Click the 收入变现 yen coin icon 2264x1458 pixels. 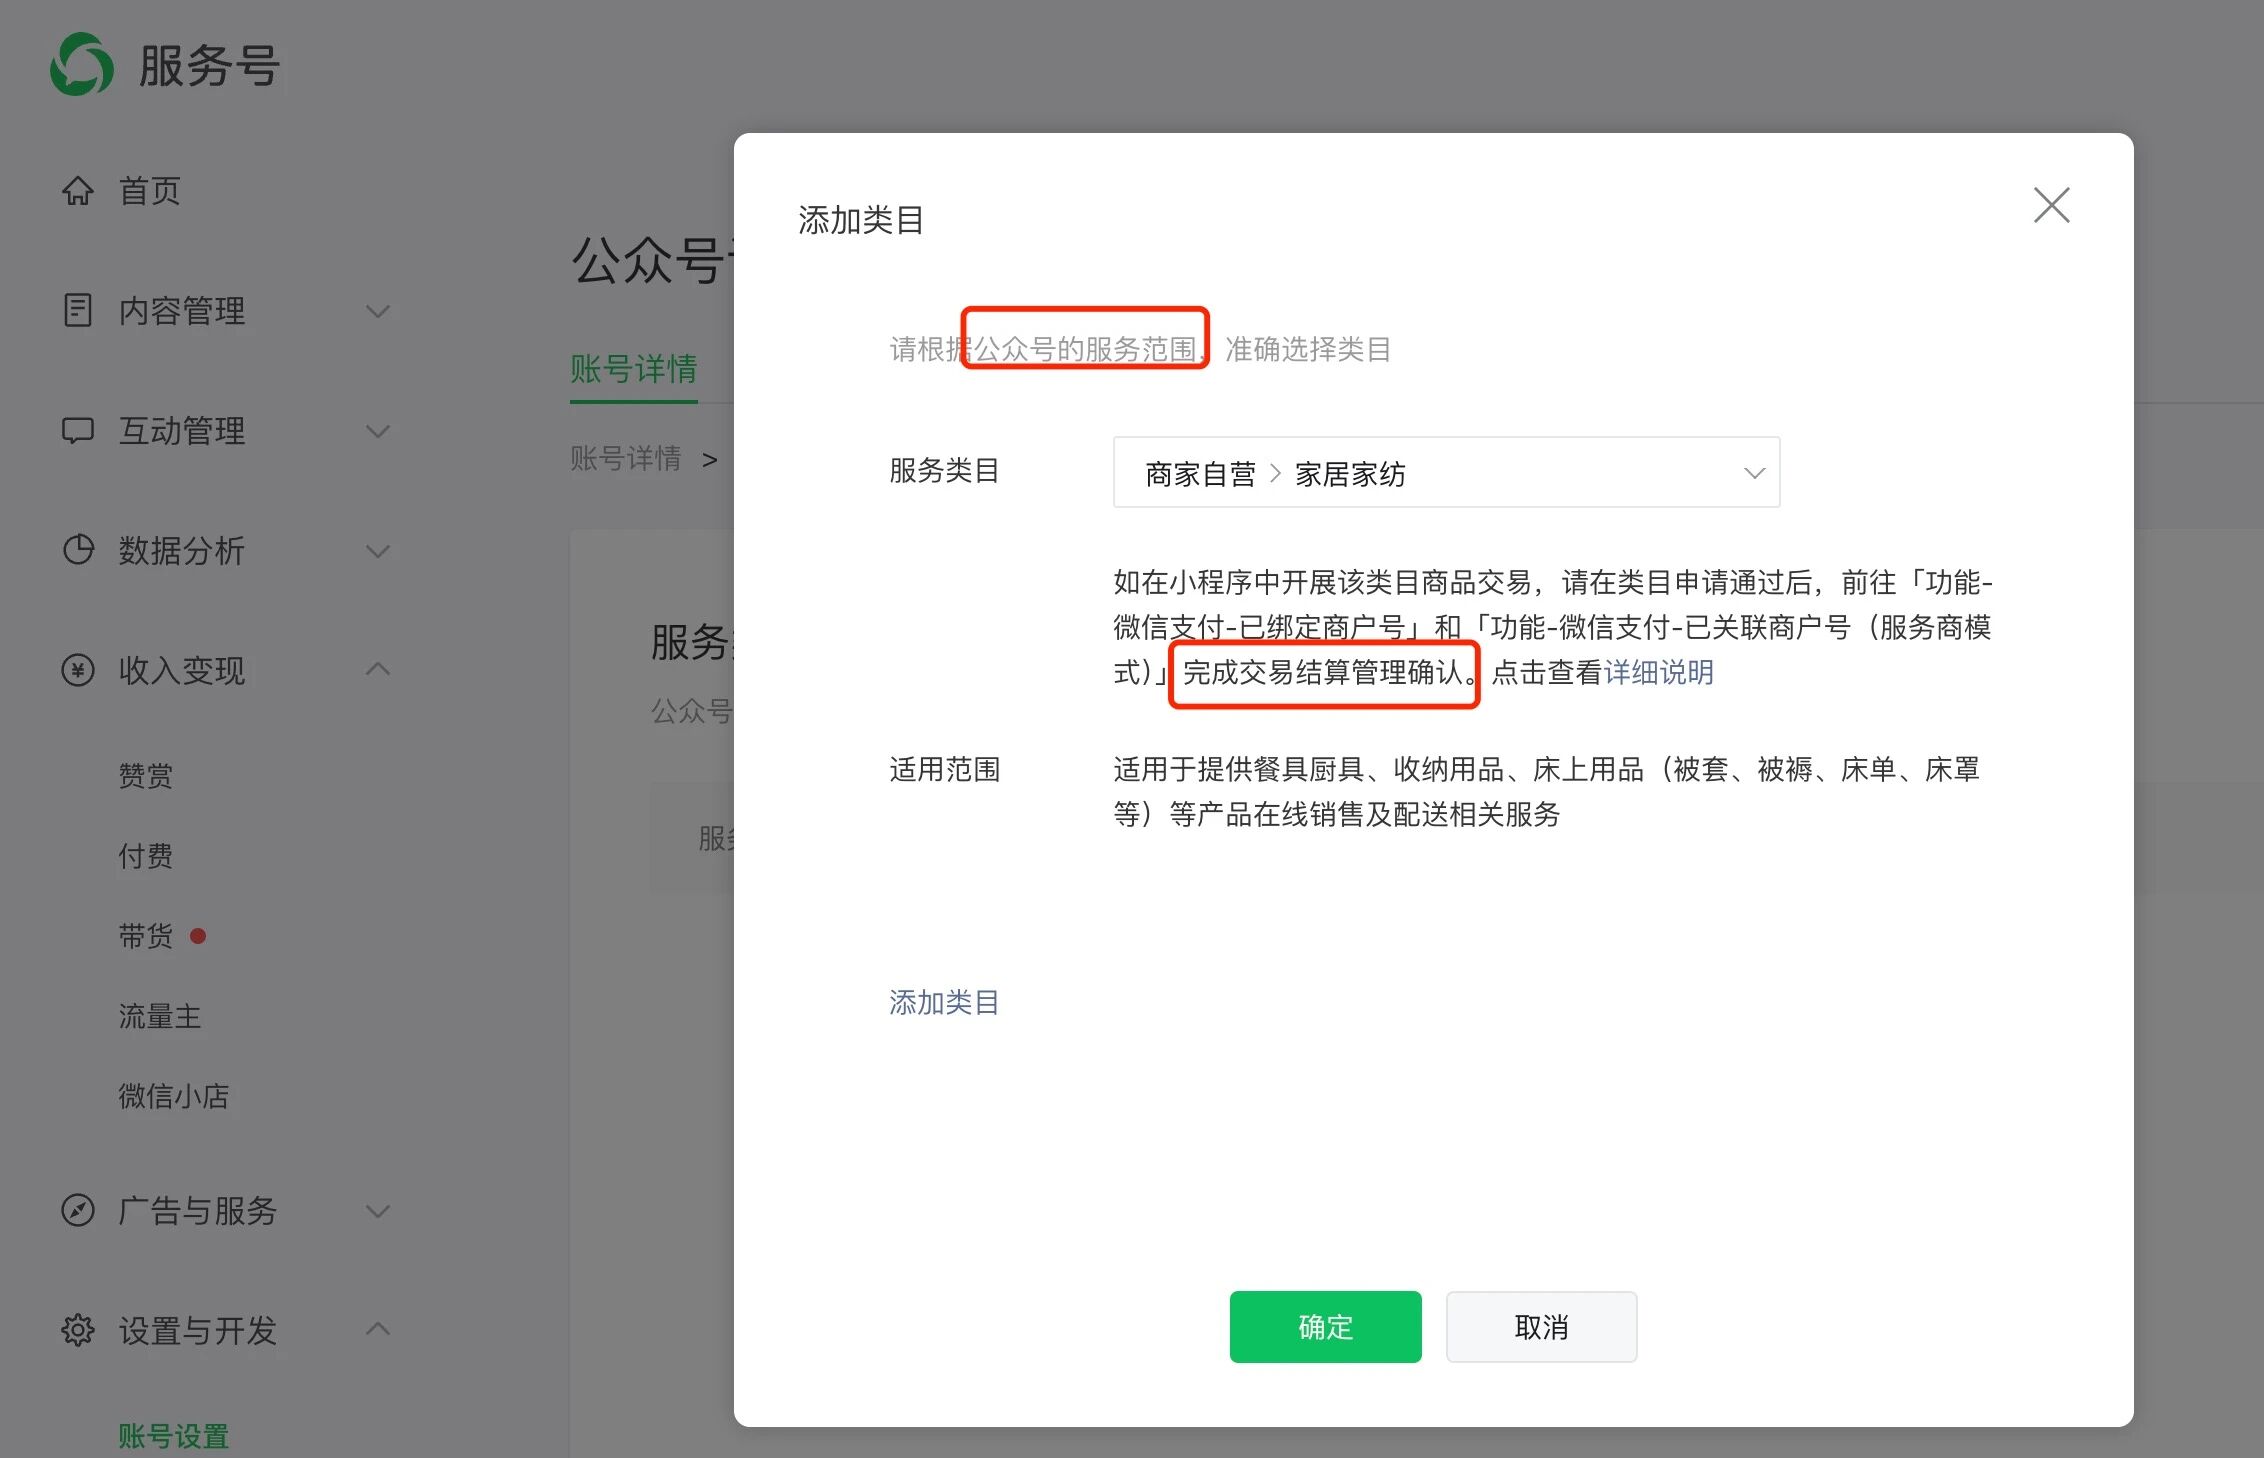[78, 670]
